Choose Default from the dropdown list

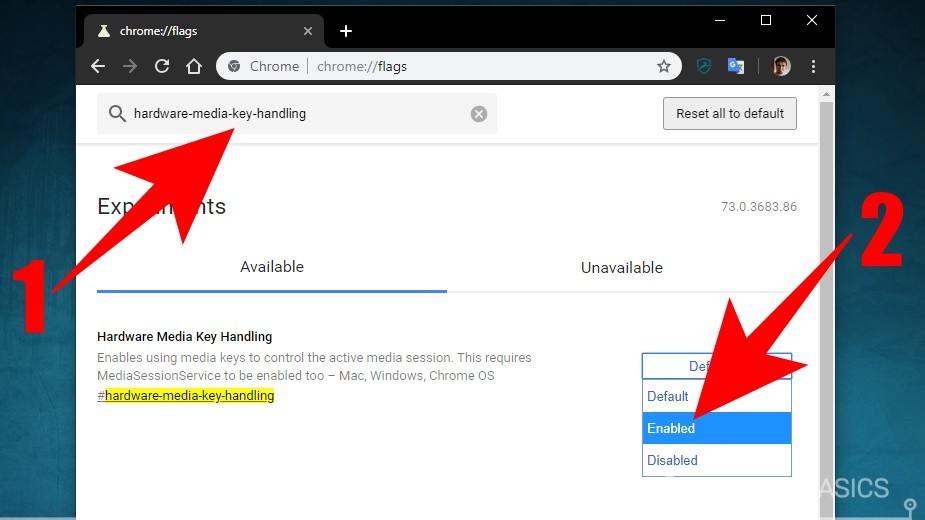click(717, 396)
